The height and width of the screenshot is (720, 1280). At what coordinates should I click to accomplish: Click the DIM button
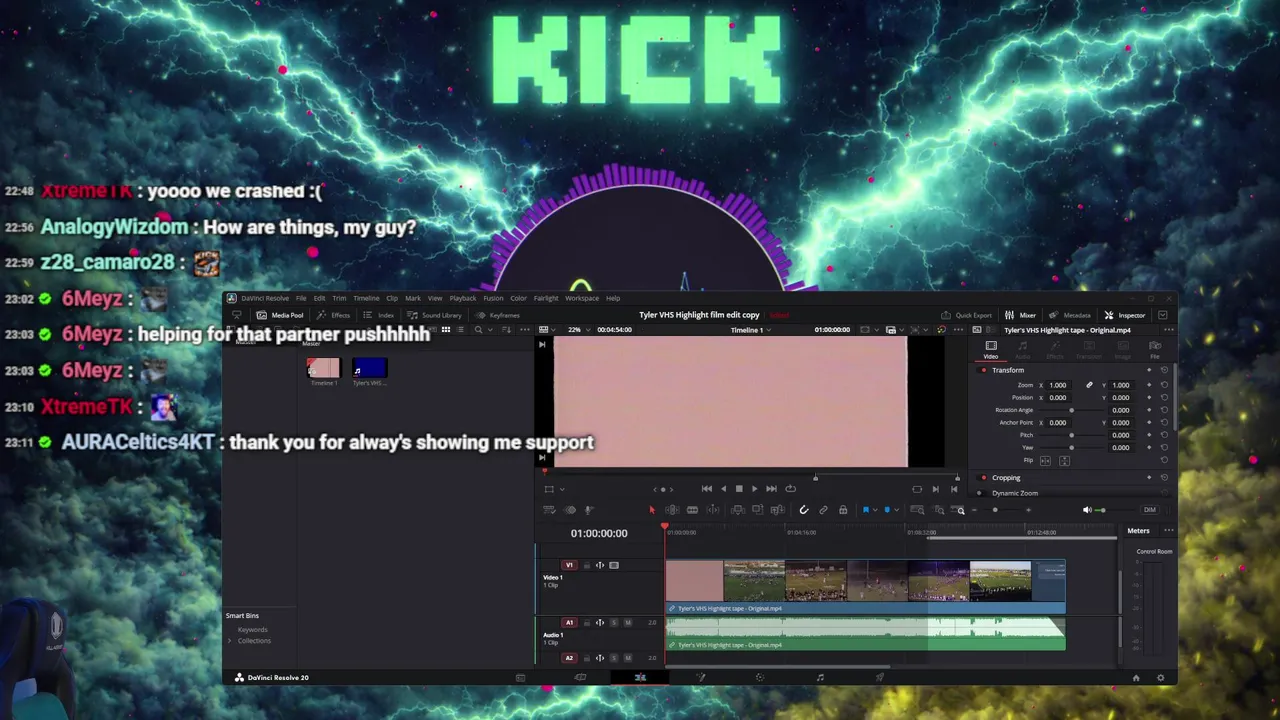[1149, 510]
